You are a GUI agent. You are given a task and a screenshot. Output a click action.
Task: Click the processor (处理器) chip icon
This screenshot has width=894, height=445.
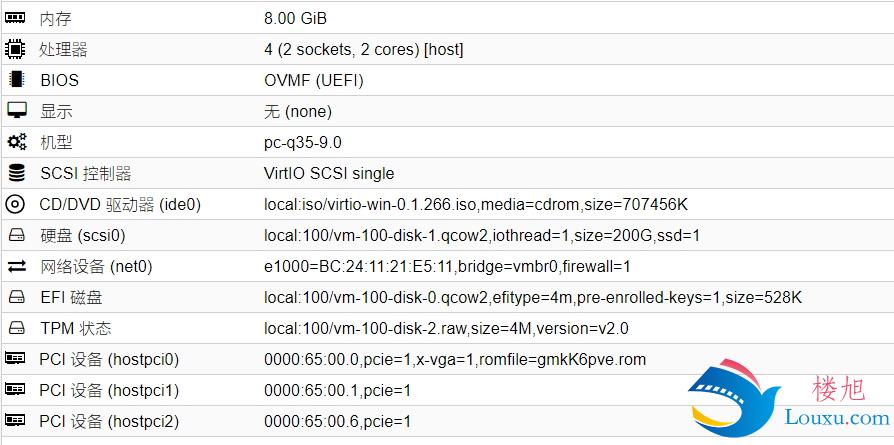(15, 49)
